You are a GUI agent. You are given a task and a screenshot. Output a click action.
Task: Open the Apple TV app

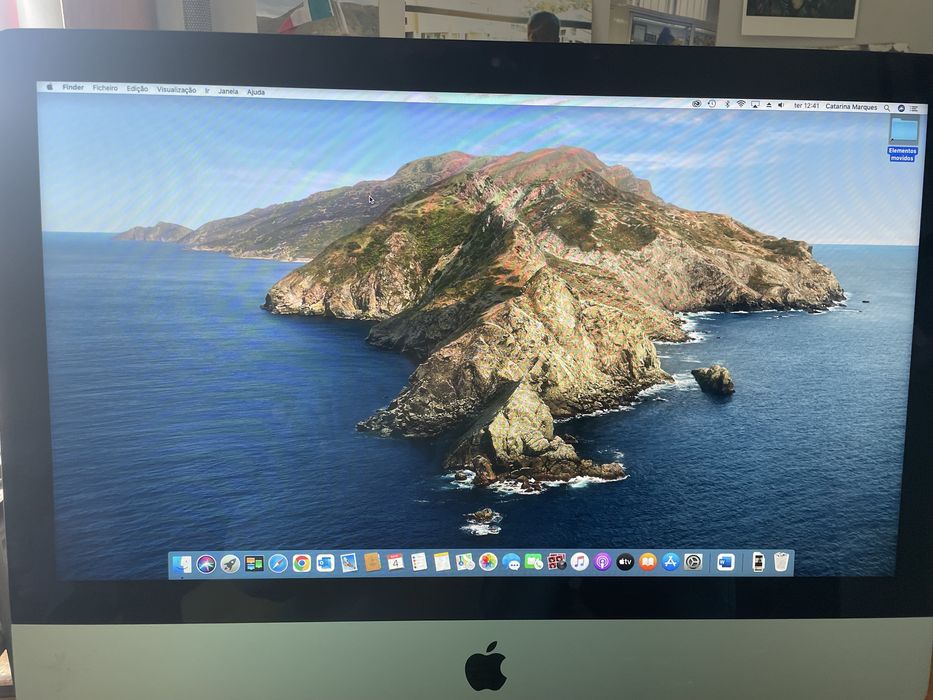pos(625,562)
